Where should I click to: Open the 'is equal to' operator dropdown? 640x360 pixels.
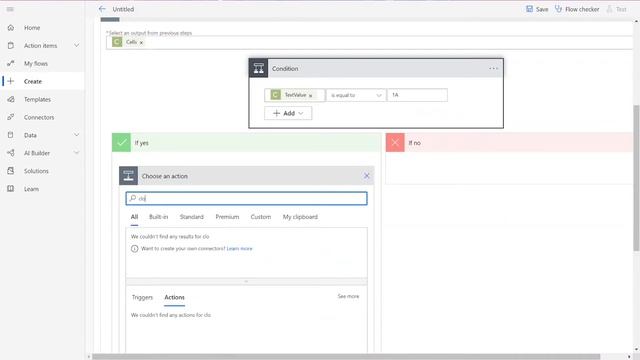(356, 95)
